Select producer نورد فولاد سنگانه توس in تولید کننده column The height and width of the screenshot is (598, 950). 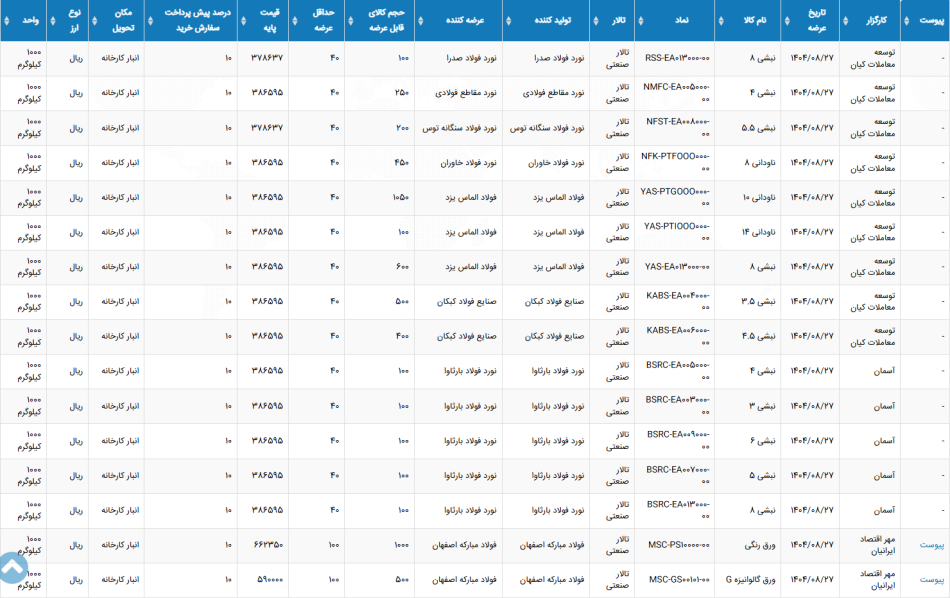click(x=547, y=128)
